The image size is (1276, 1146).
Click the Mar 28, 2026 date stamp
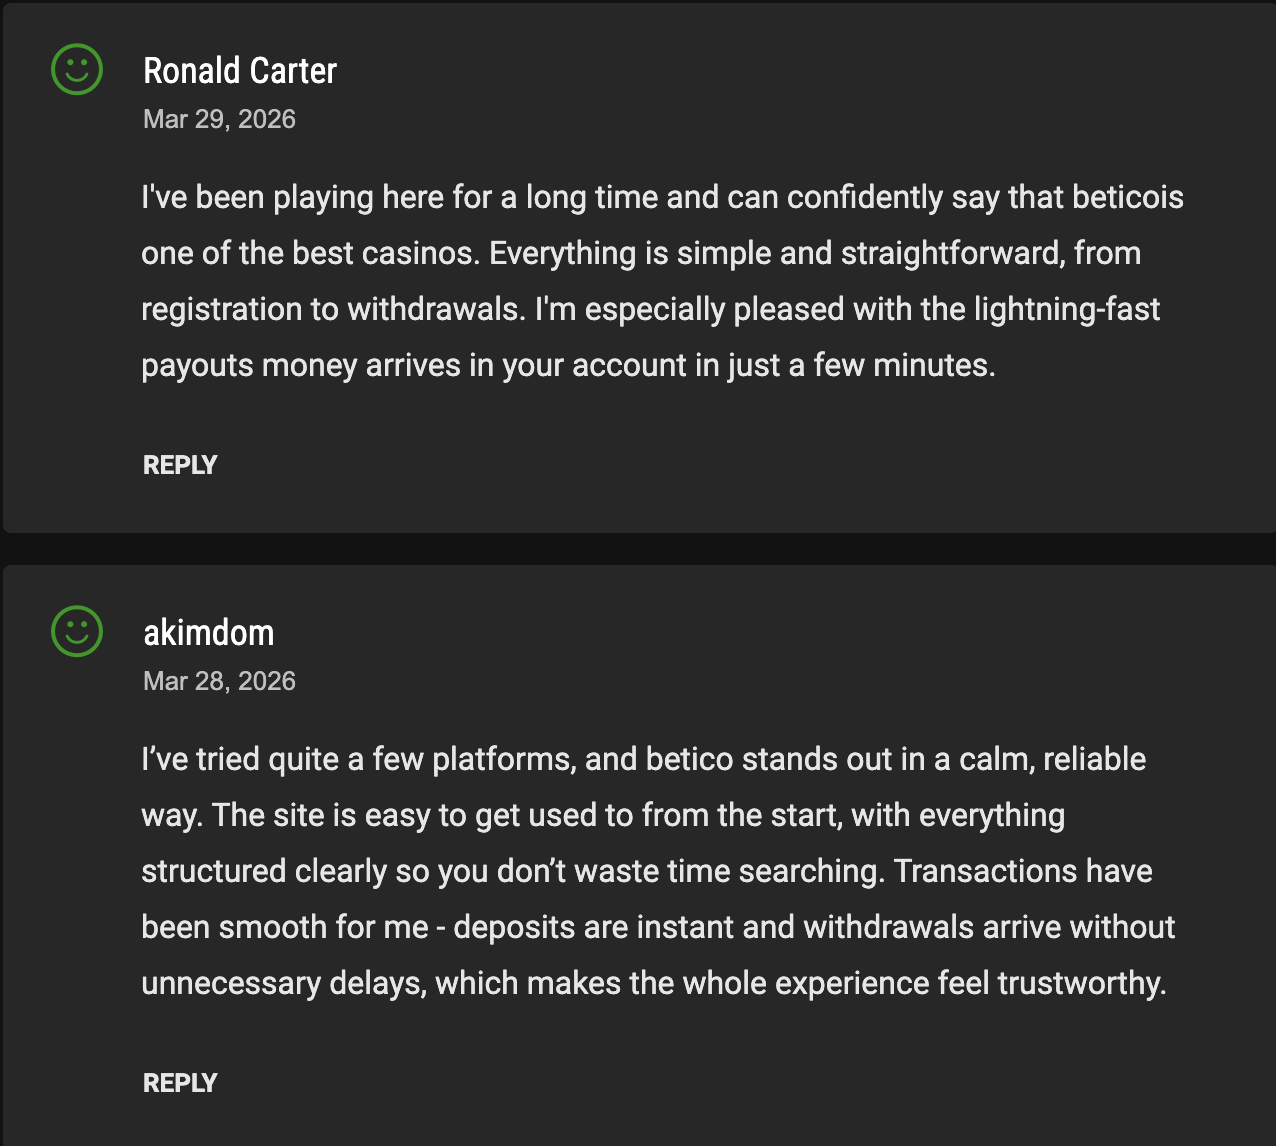tap(219, 681)
